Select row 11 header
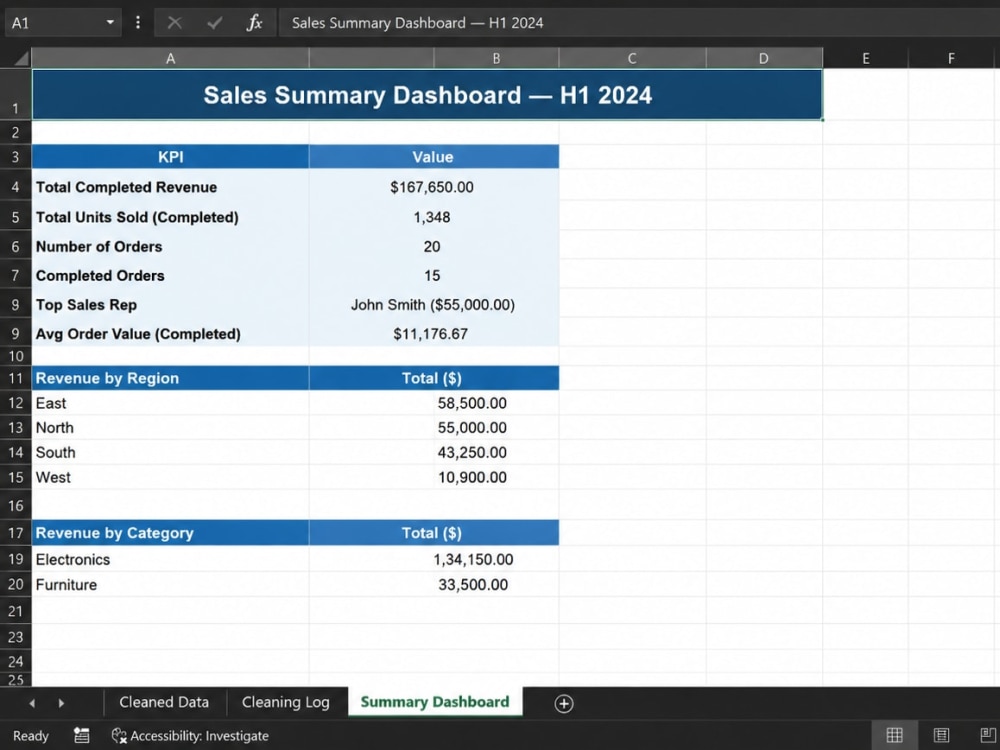Viewport: 1000px width, 750px height. [x=15, y=378]
